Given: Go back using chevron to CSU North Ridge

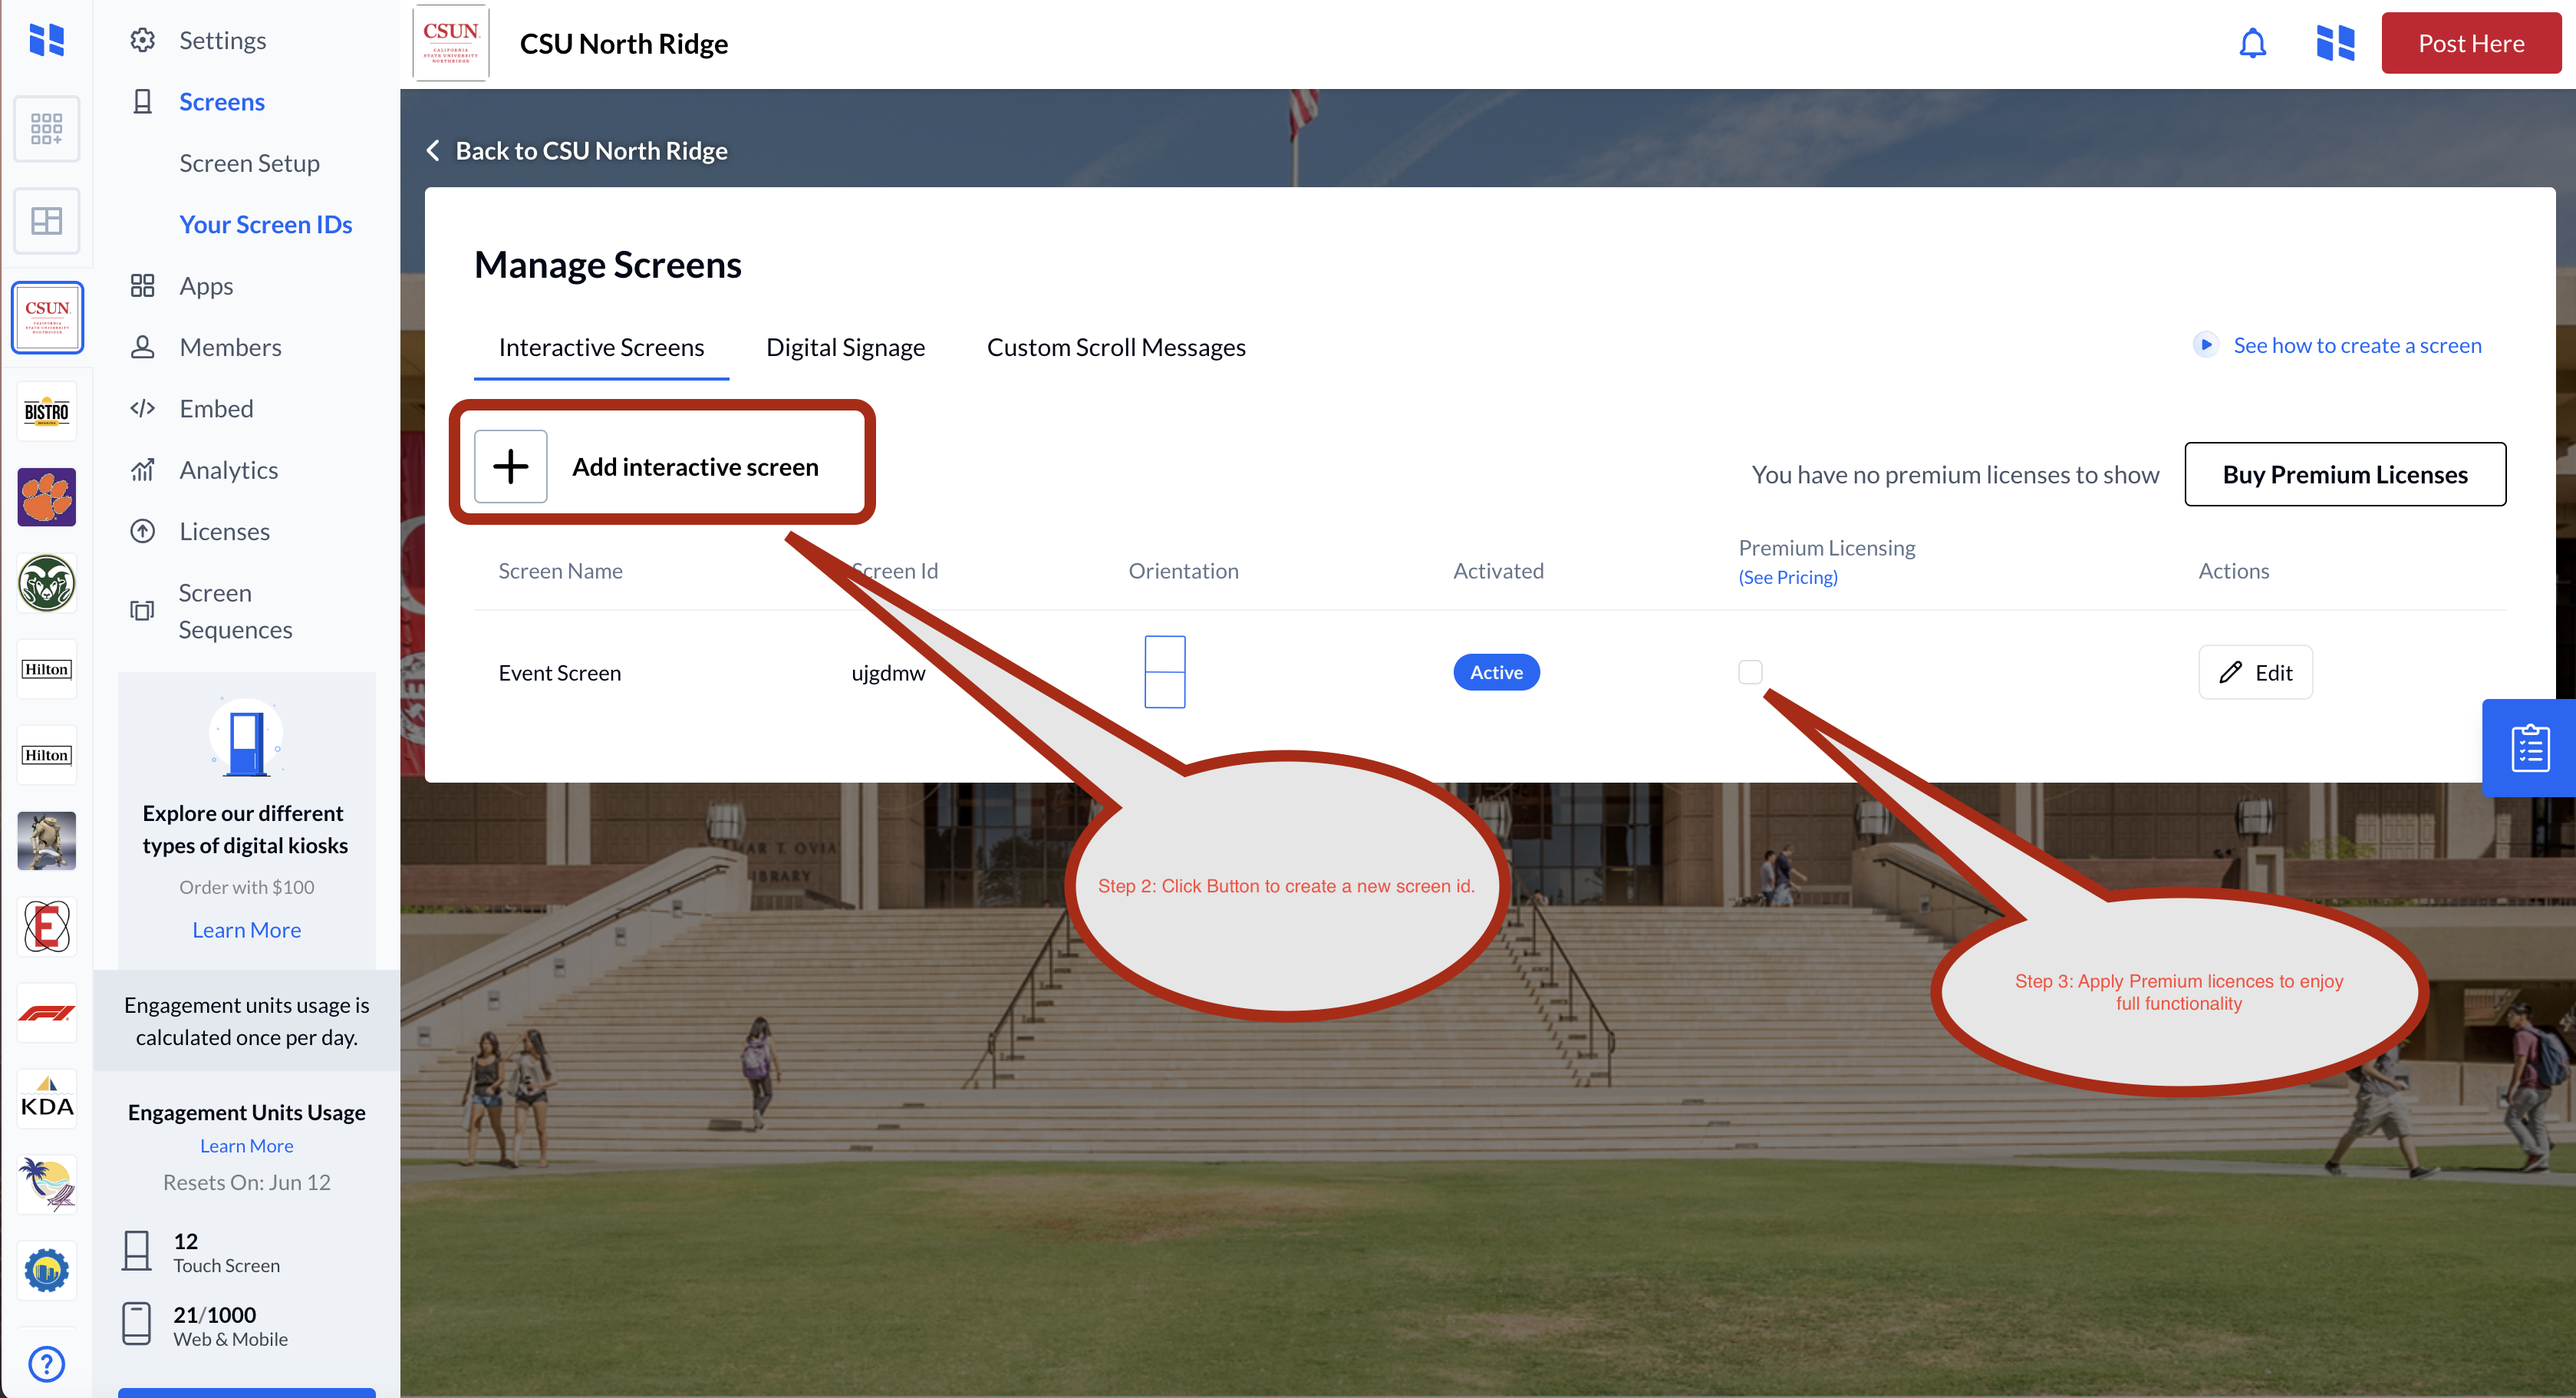Looking at the screenshot, I should click(x=433, y=150).
